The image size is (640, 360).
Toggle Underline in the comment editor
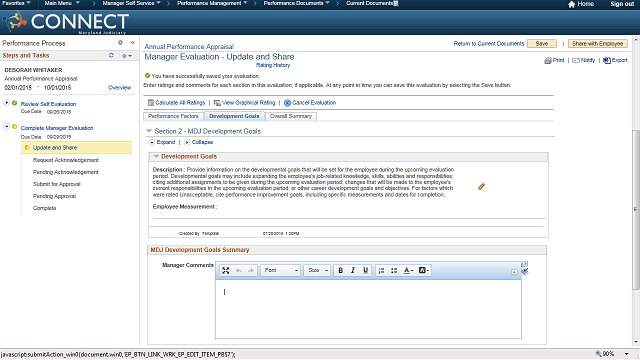pyautogui.click(x=365, y=270)
